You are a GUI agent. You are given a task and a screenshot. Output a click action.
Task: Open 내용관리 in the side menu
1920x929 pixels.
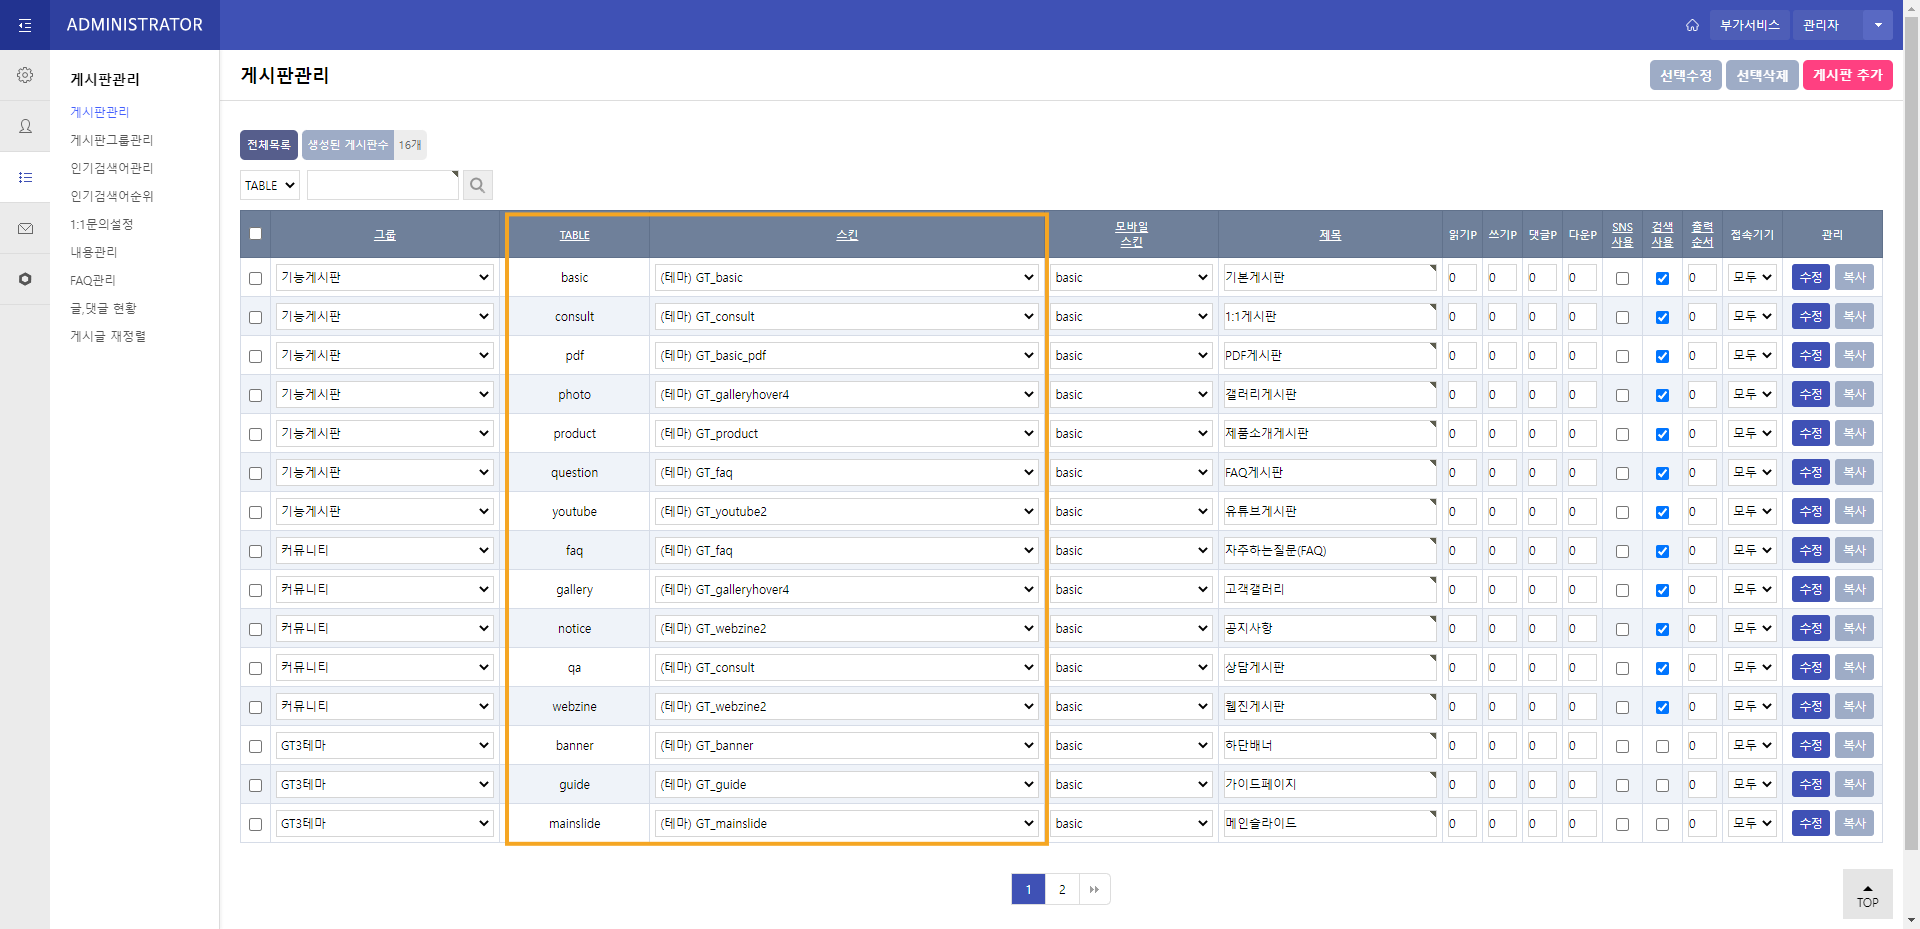coord(94,252)
